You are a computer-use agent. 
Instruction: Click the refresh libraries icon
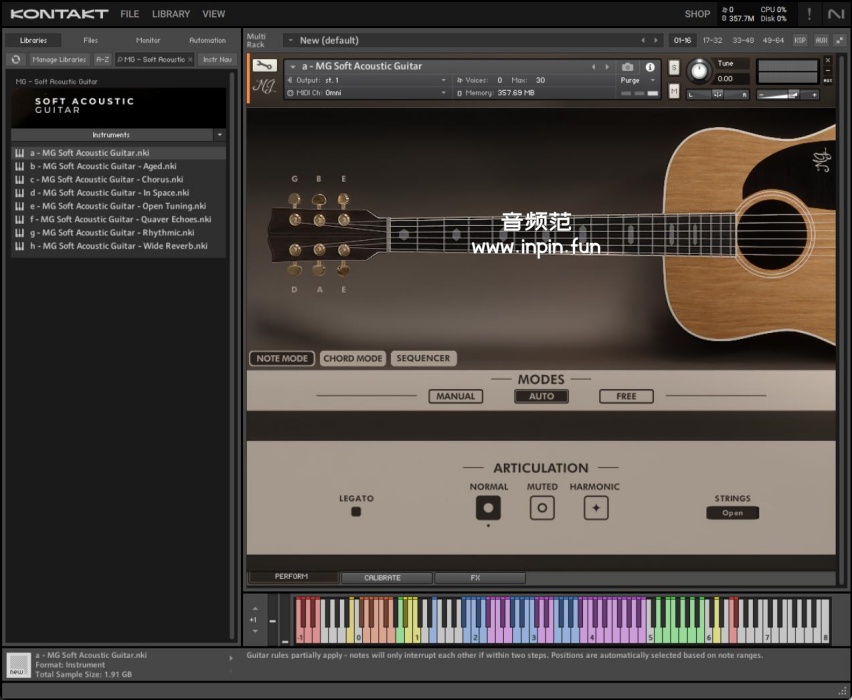[x=16, y=60]
